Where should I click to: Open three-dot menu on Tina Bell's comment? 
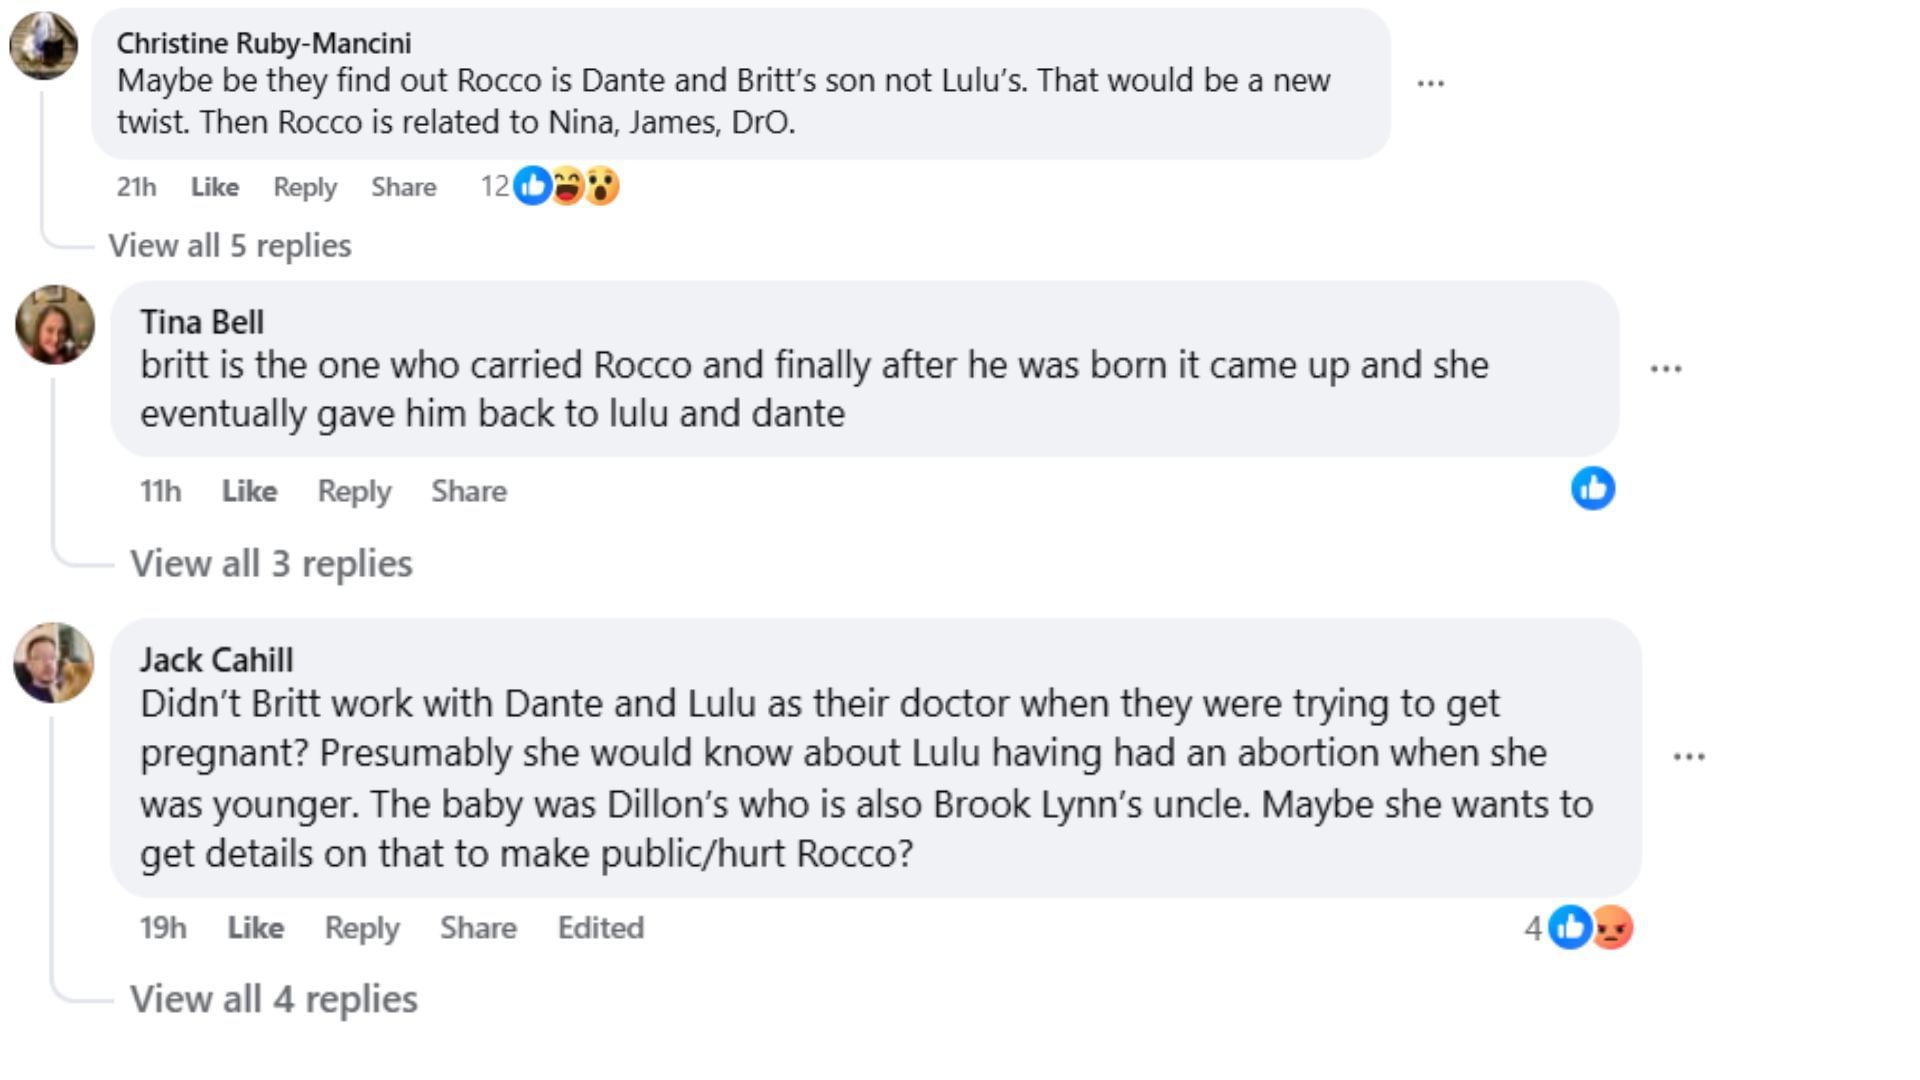click(1665, 369)
